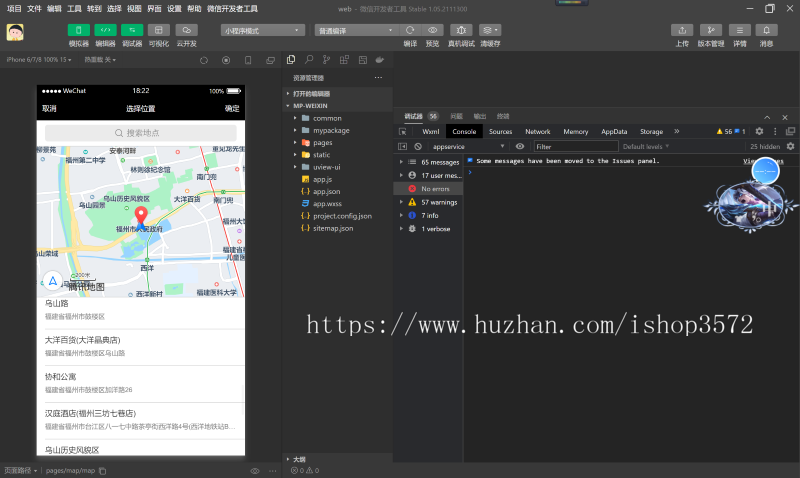Open project details (详情)
The image size is (800, 478).
coord(740,30)
